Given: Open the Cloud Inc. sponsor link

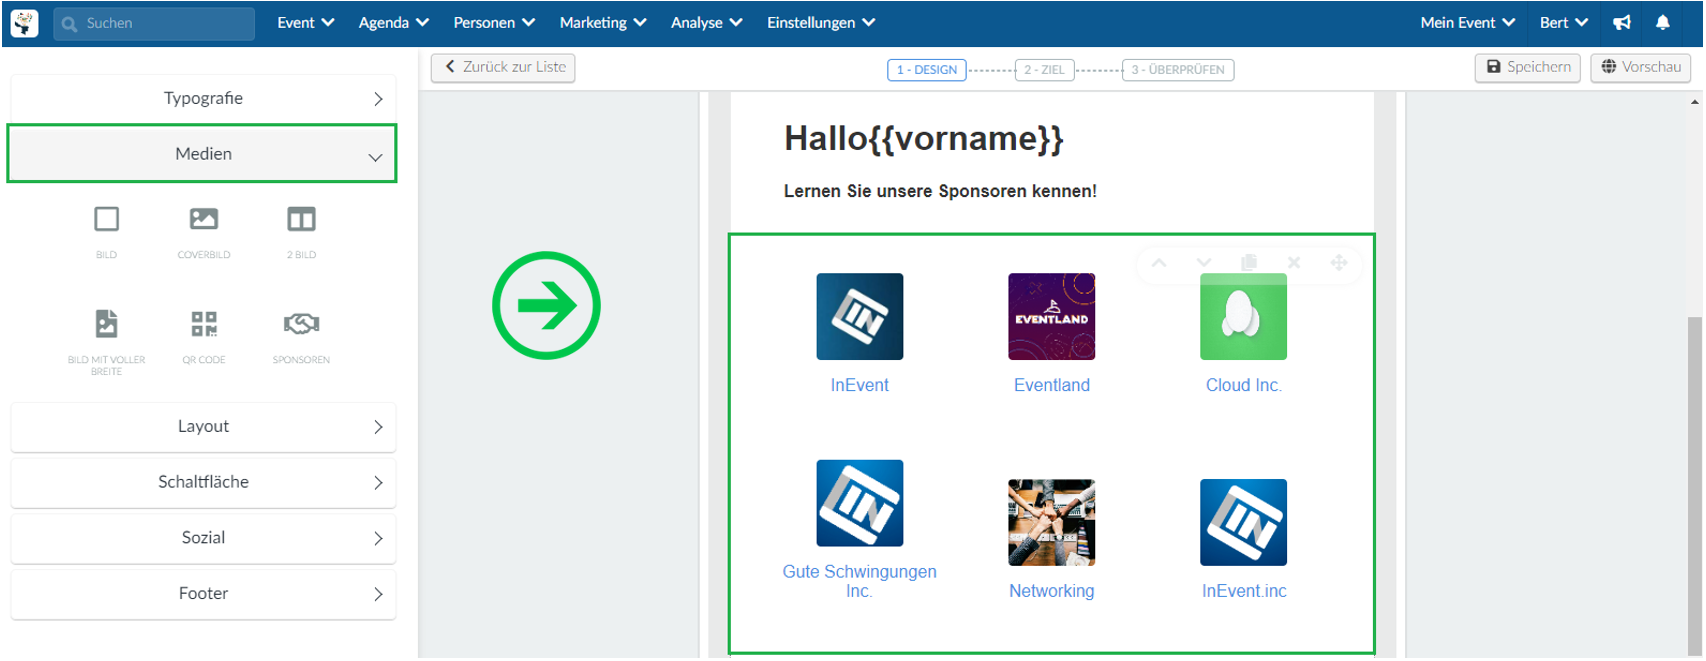Looking at the screenshot, I should click(x=1244, y=385).
